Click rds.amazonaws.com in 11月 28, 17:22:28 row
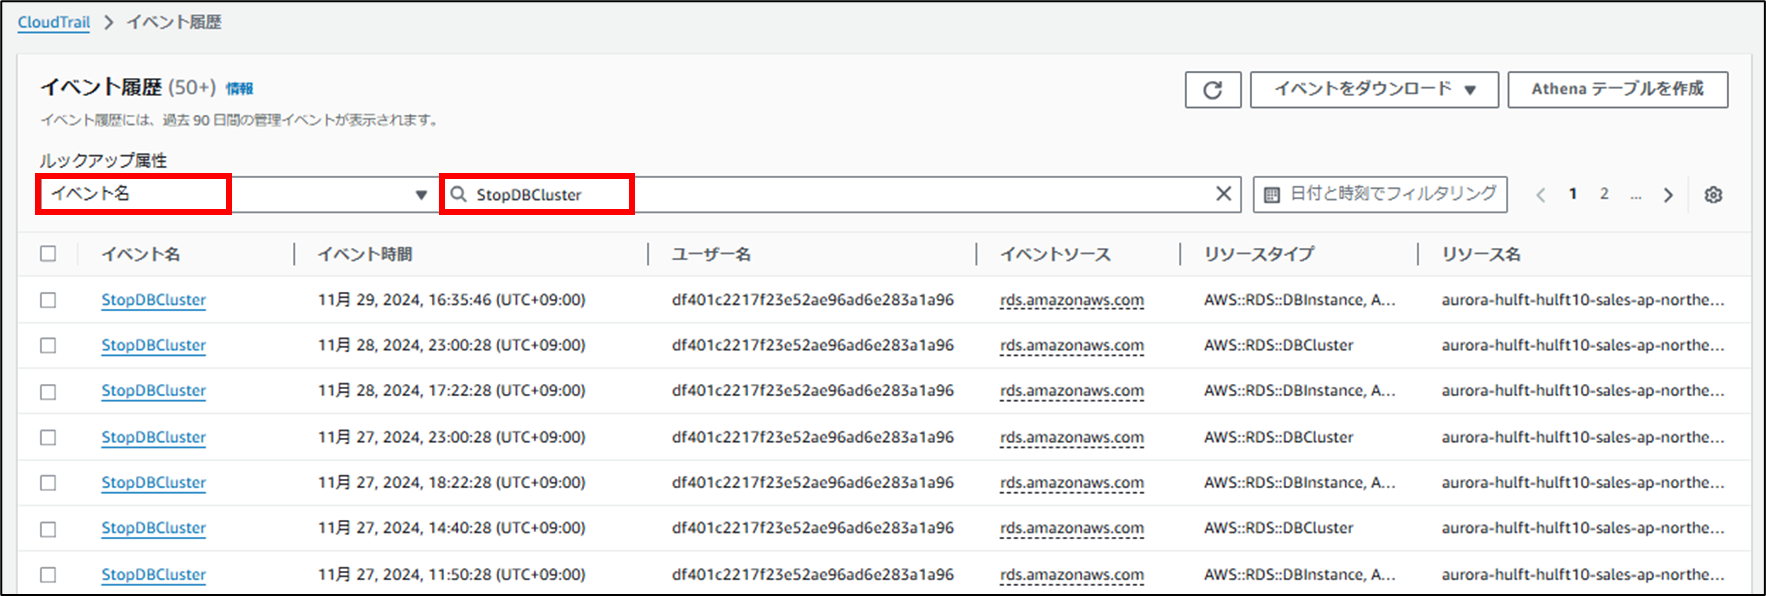The width and height of the screenshot is (1766, 596). [1072, 391]
